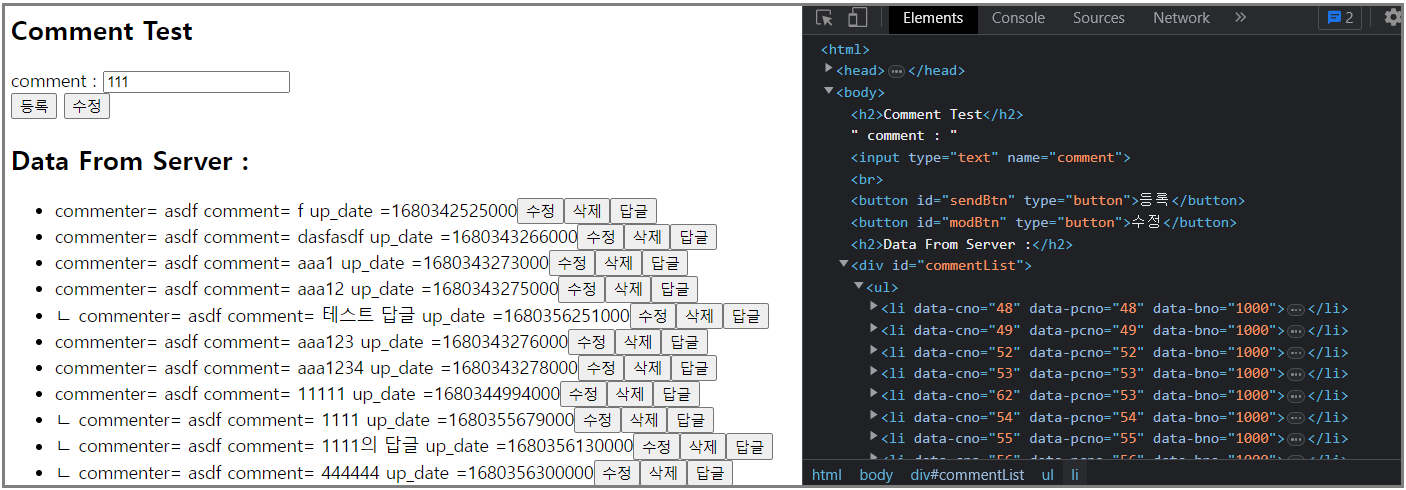Click 답글 for comment f
This screenshot has height=490, width=1406.
tap(634, 211)
